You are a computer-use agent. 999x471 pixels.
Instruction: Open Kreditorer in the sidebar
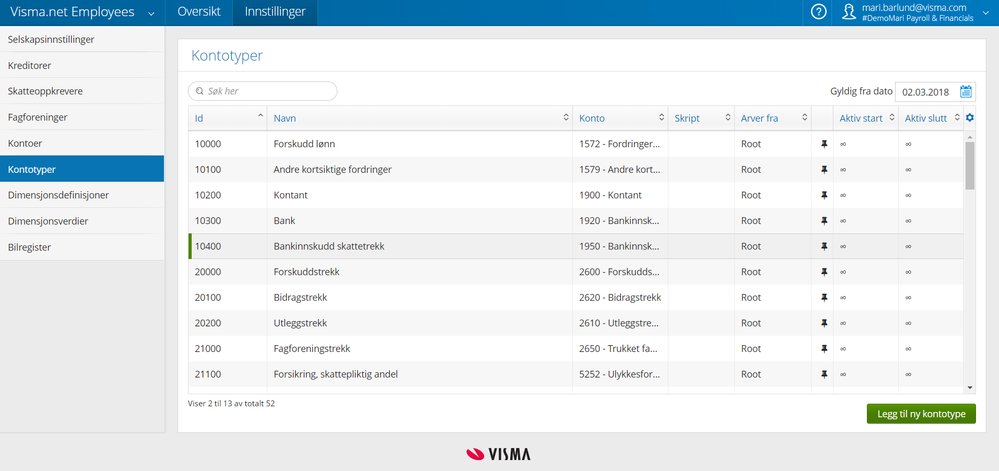(x=82, y=66)
